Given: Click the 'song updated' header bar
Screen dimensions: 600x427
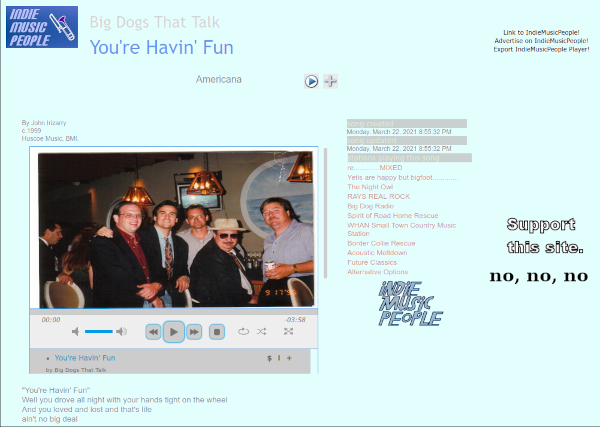Looking at the screenshot, I should pos(407,140).
